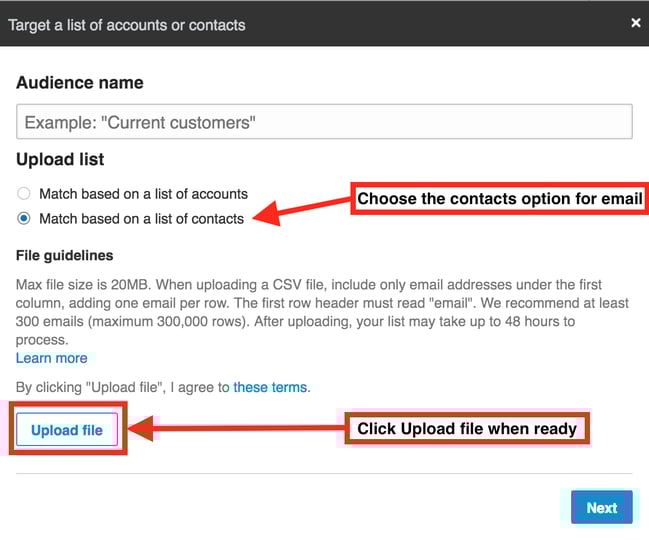
Task: Click the red arrow pointing at Upload file
Action: tap(238, 430)
